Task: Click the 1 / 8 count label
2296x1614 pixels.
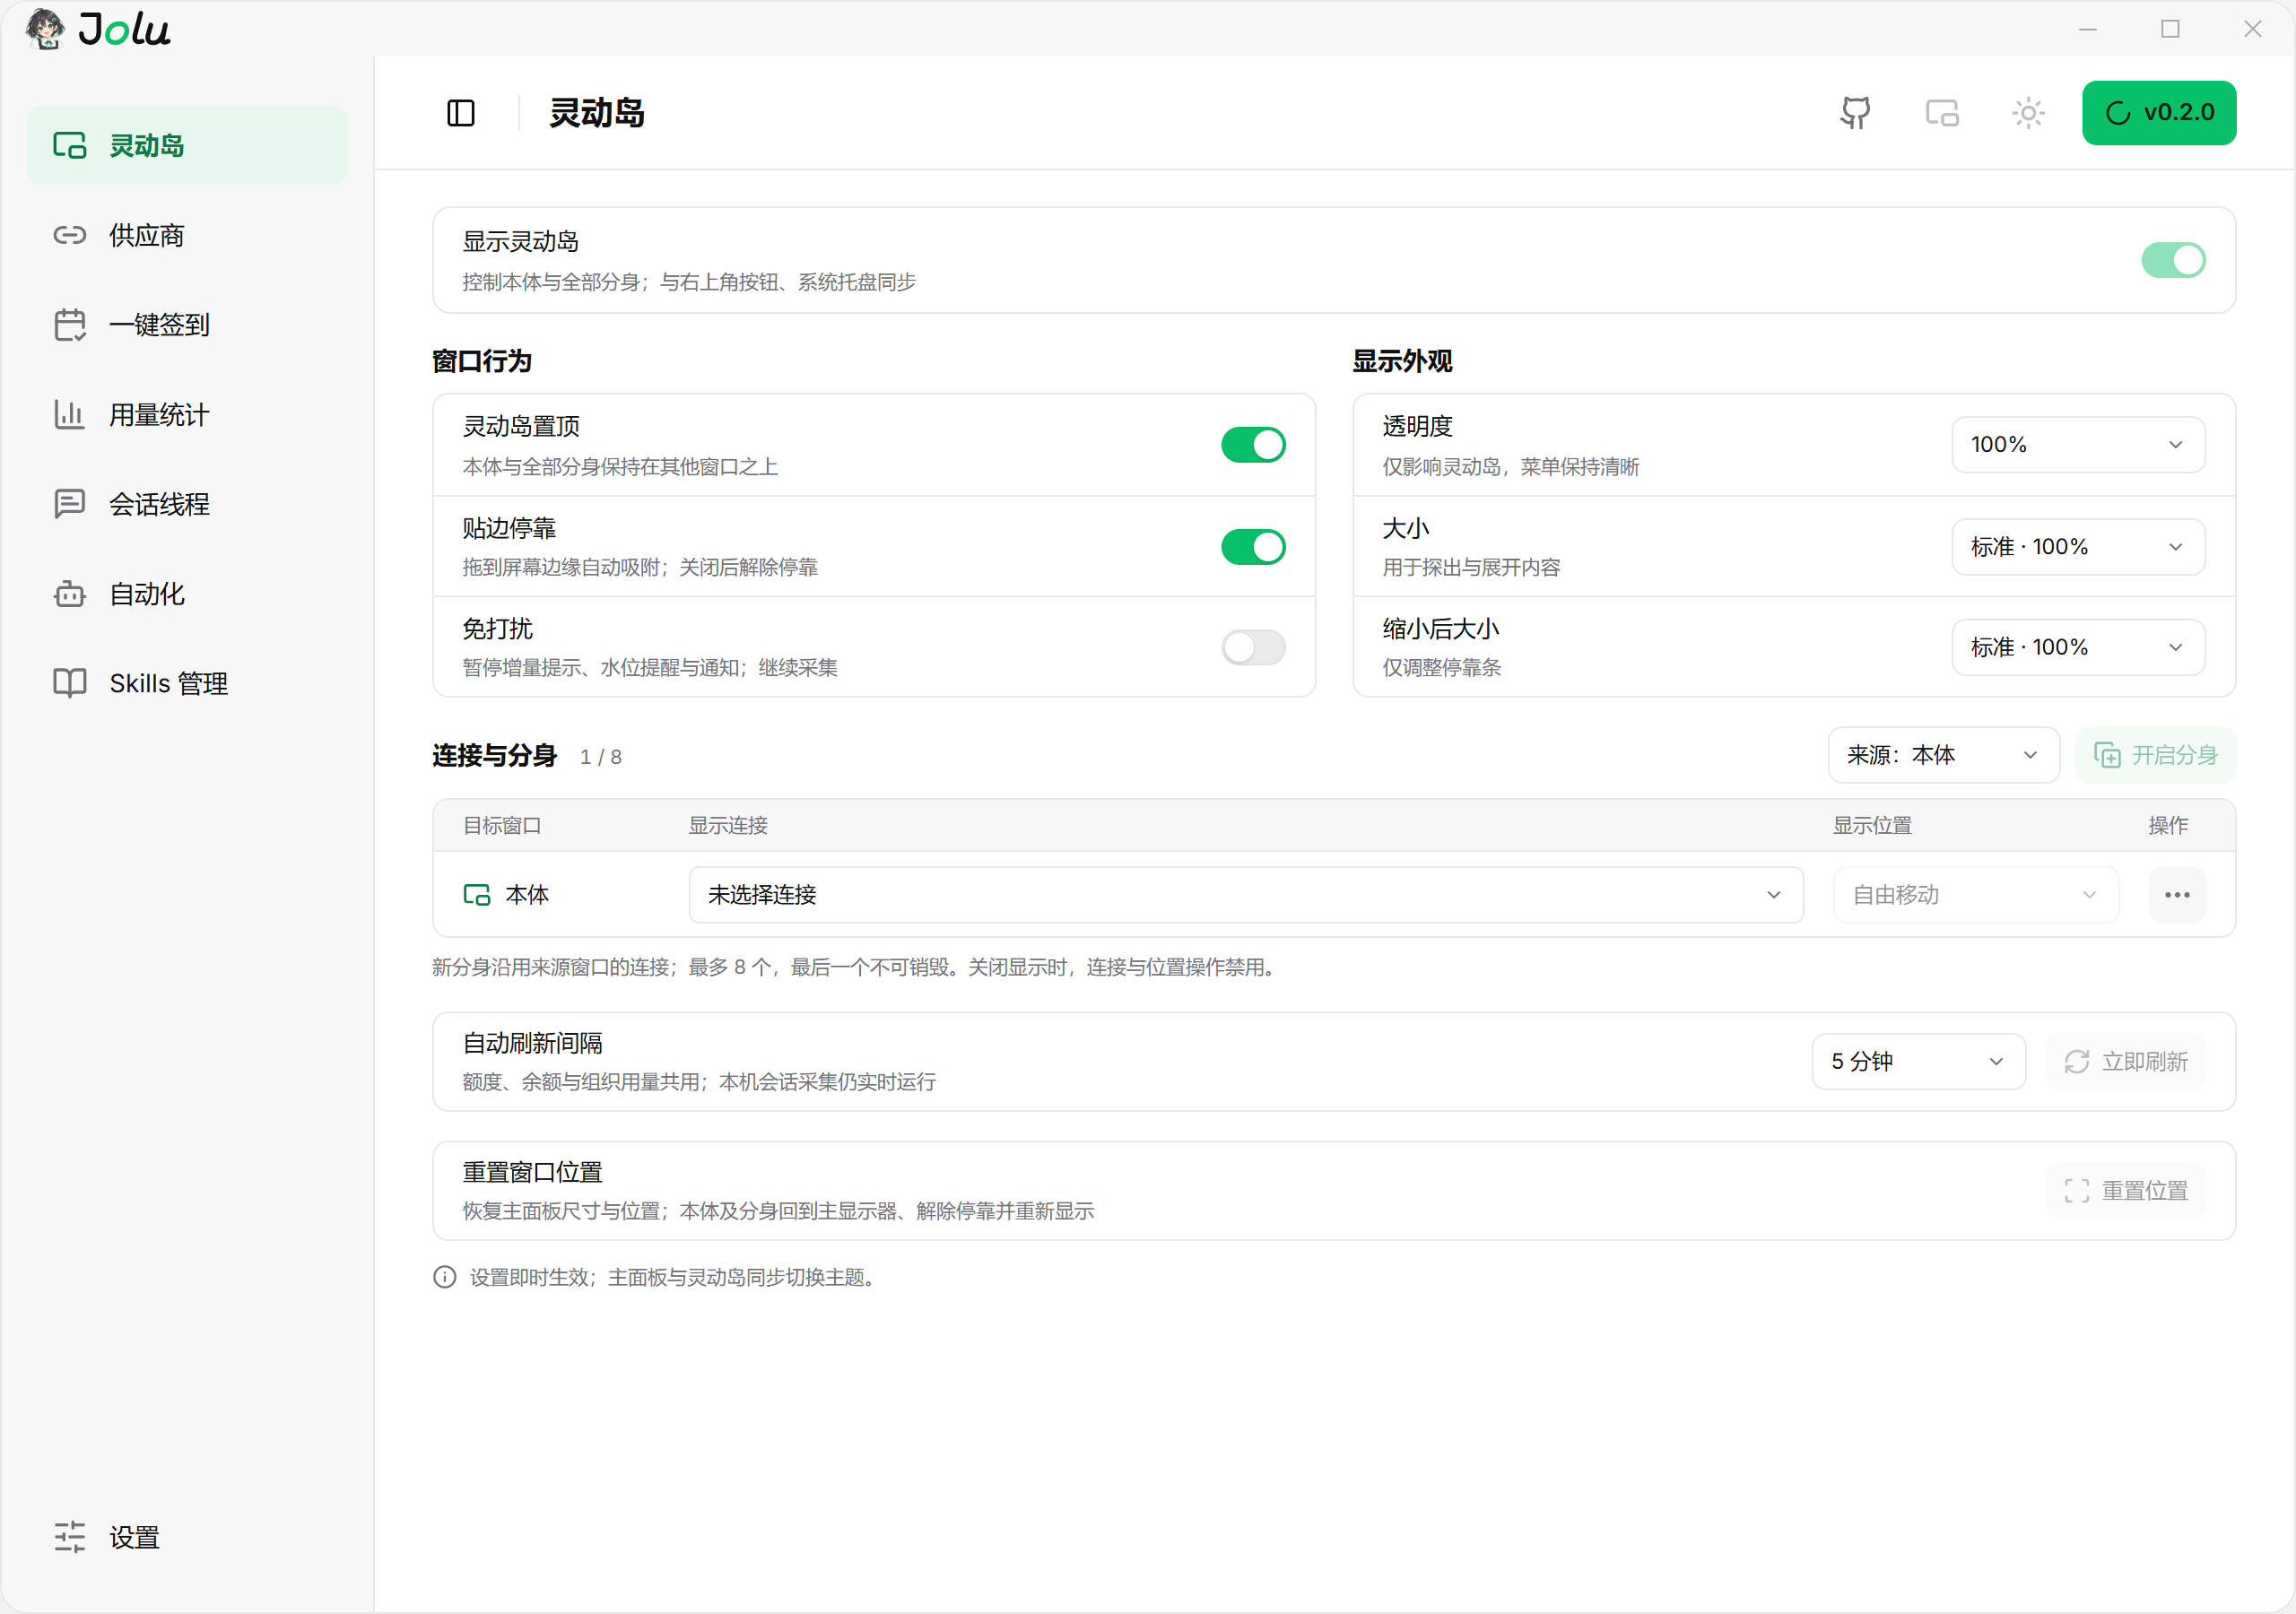Action: 601,757
